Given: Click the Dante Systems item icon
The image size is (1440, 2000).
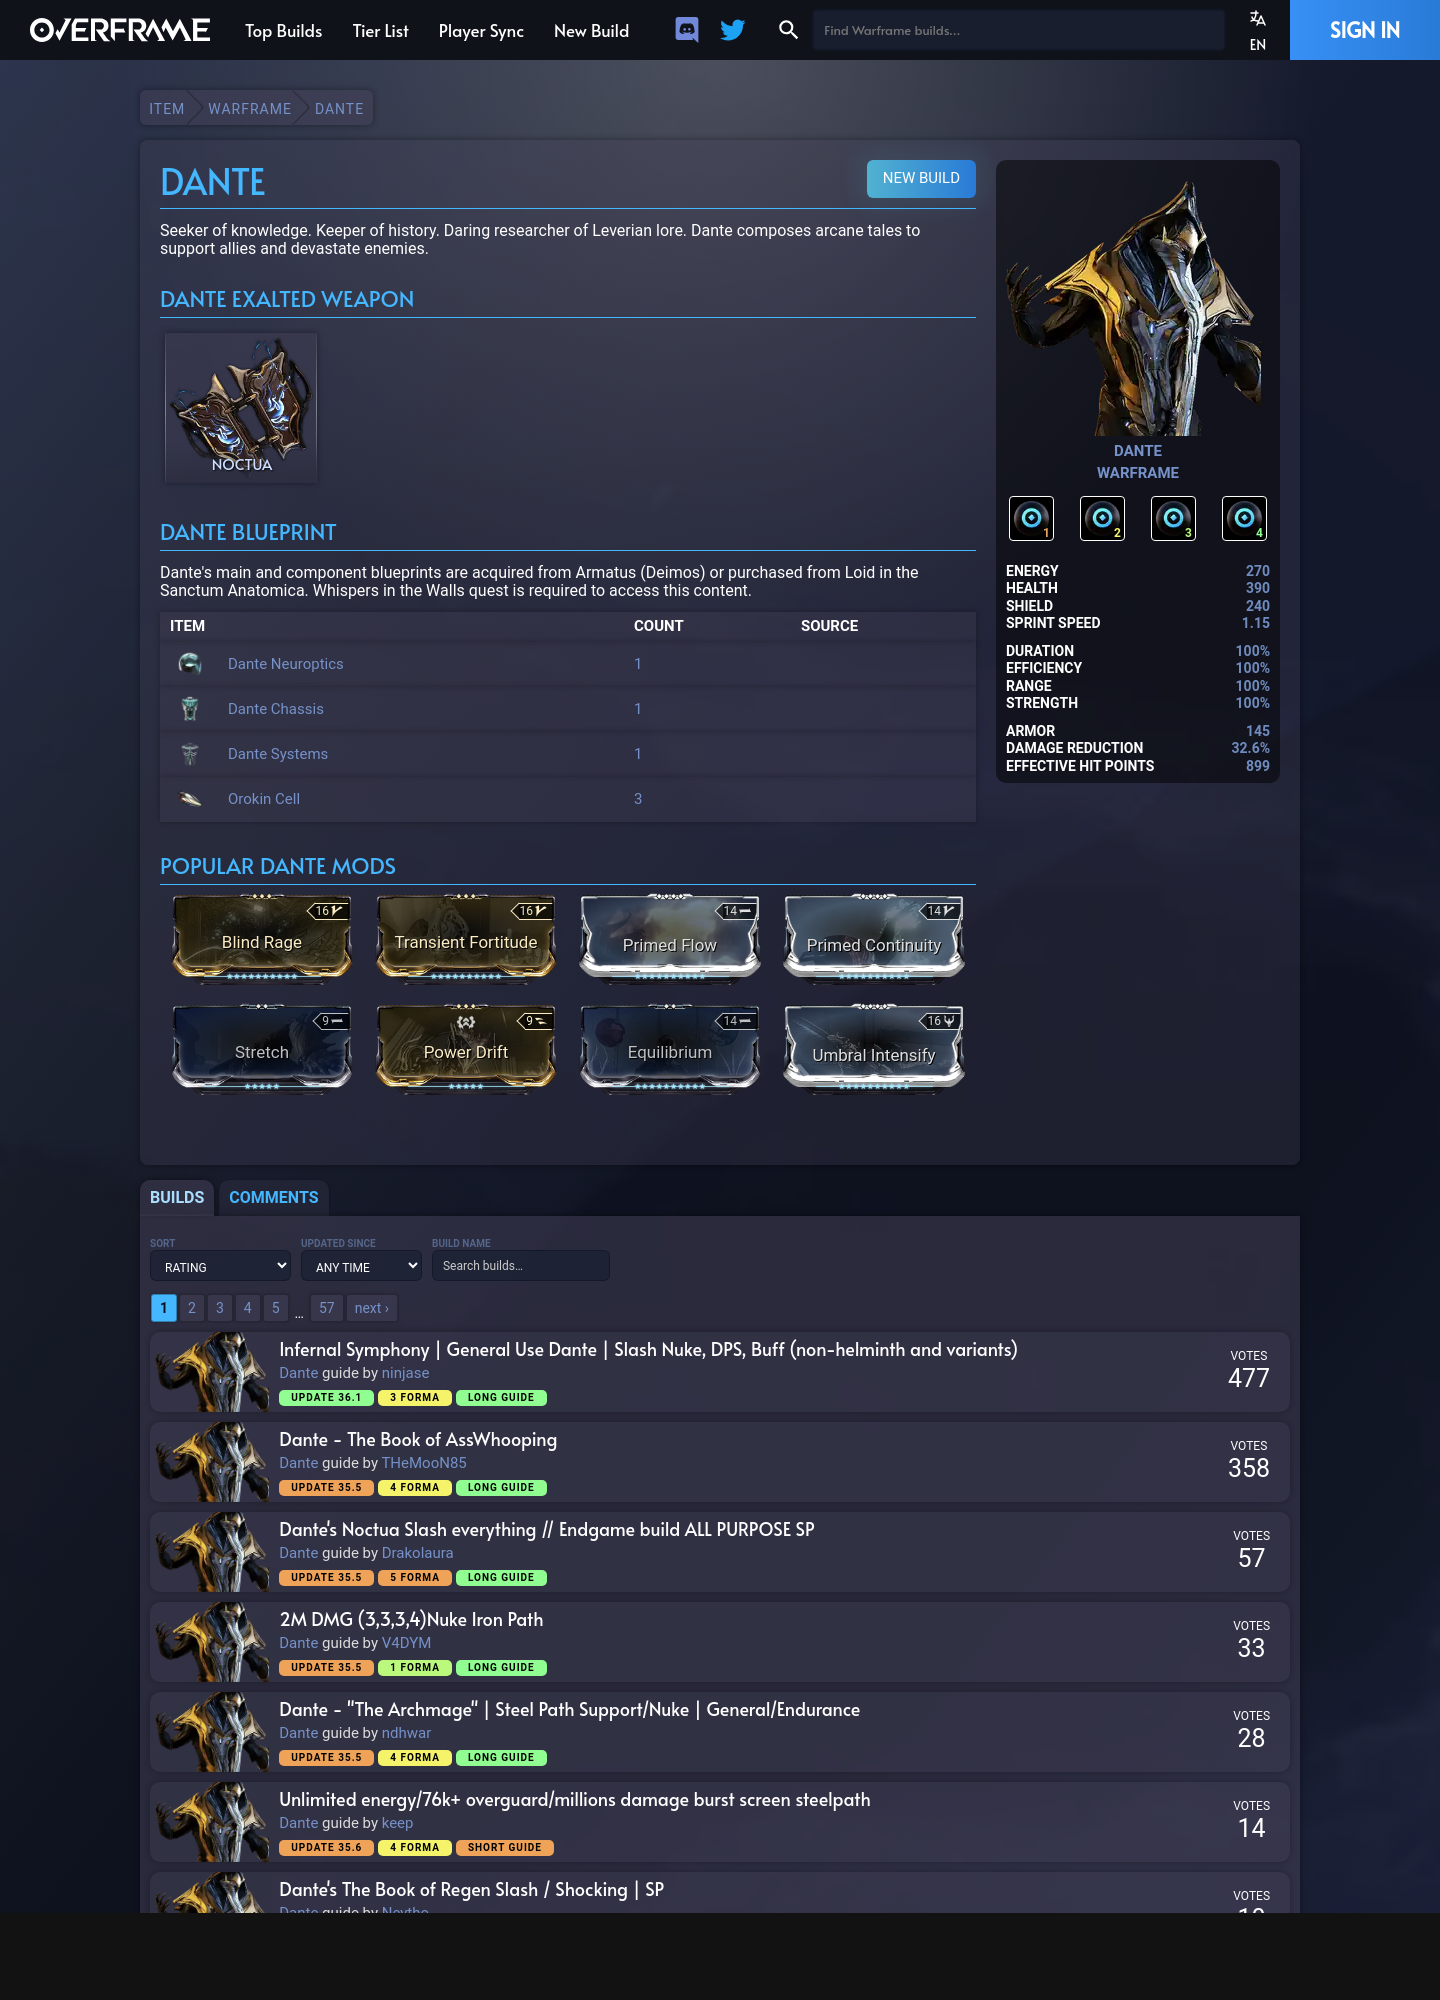Looking at the screenshot, I should coord(190,753).
